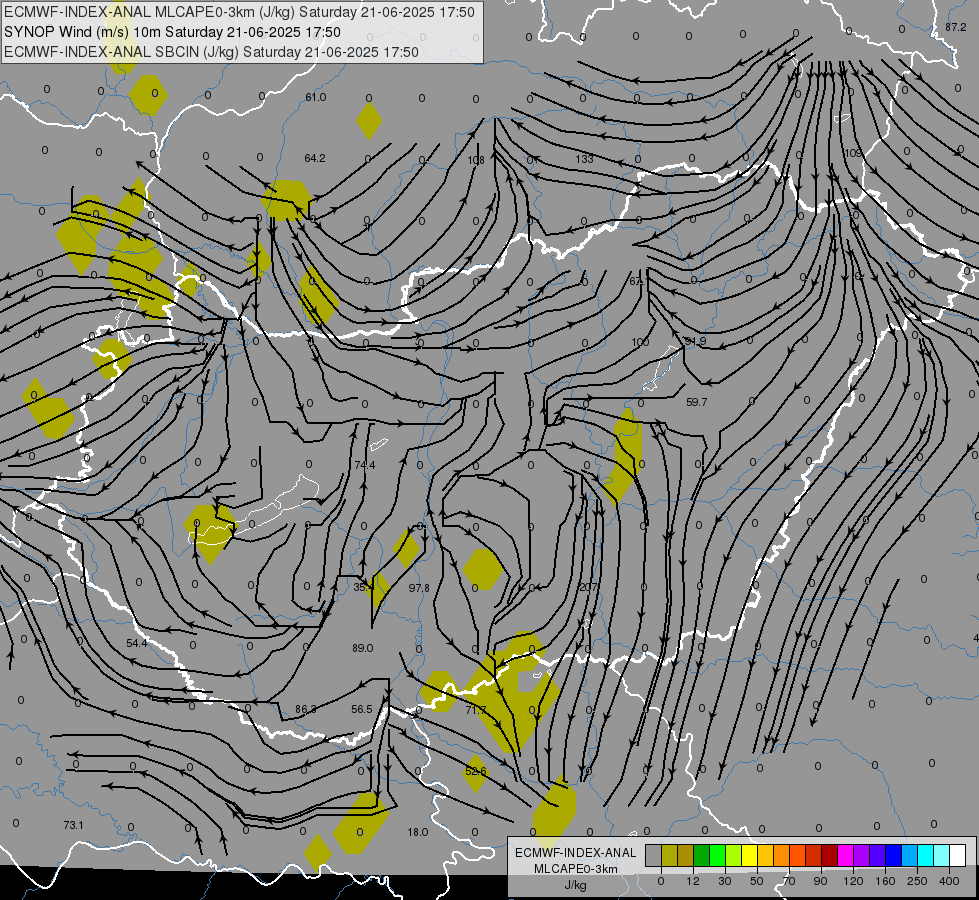Screen dimensions: 979x900
Task: Select the dark green swatch after tick 12
Action: [x=702, y=855]
